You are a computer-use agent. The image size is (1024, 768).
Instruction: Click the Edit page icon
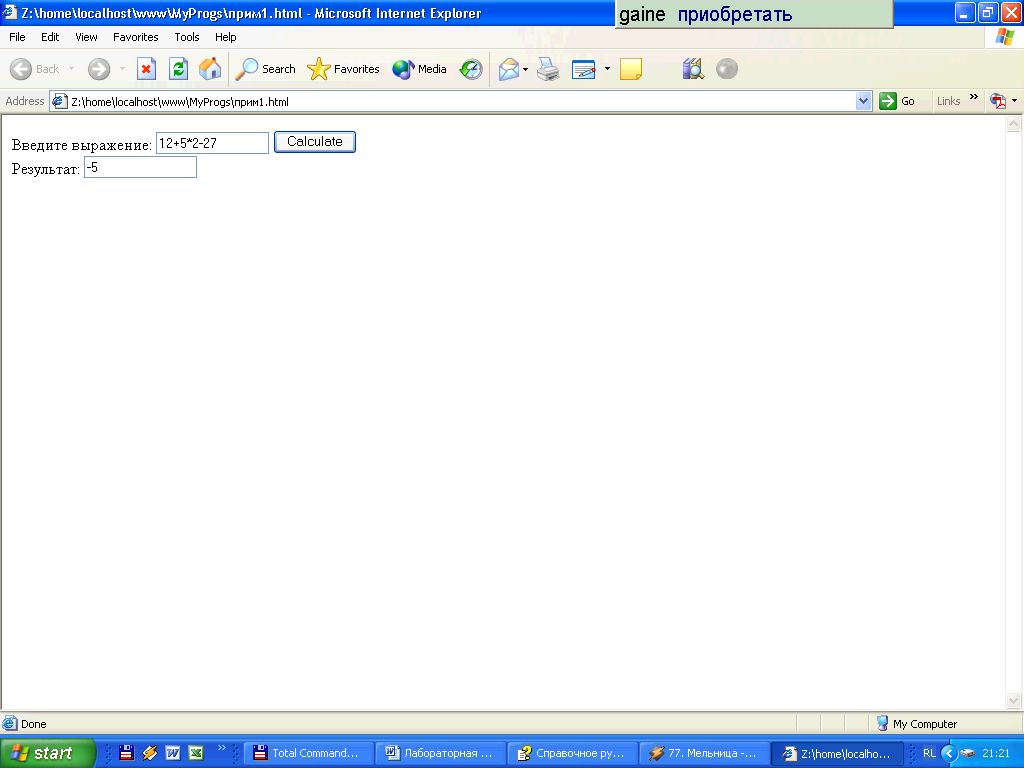(584, 69)
